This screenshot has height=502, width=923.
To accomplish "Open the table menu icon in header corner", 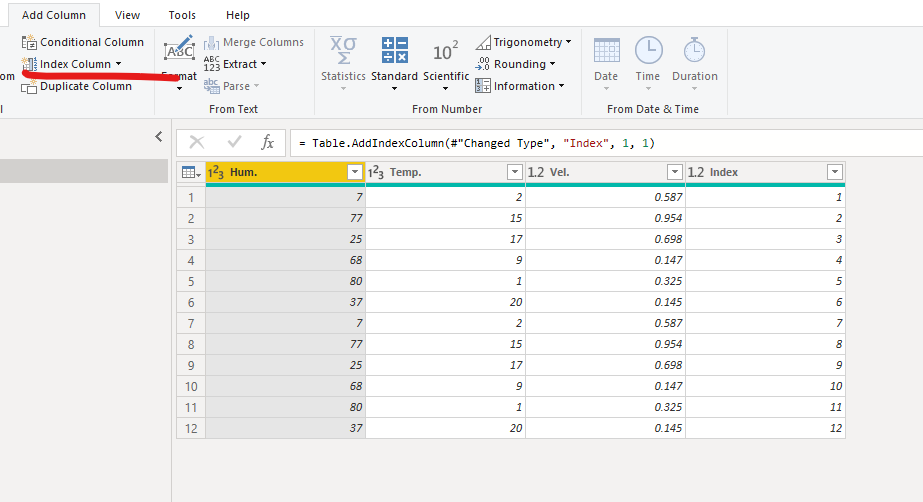I will [x=191, y=172].
